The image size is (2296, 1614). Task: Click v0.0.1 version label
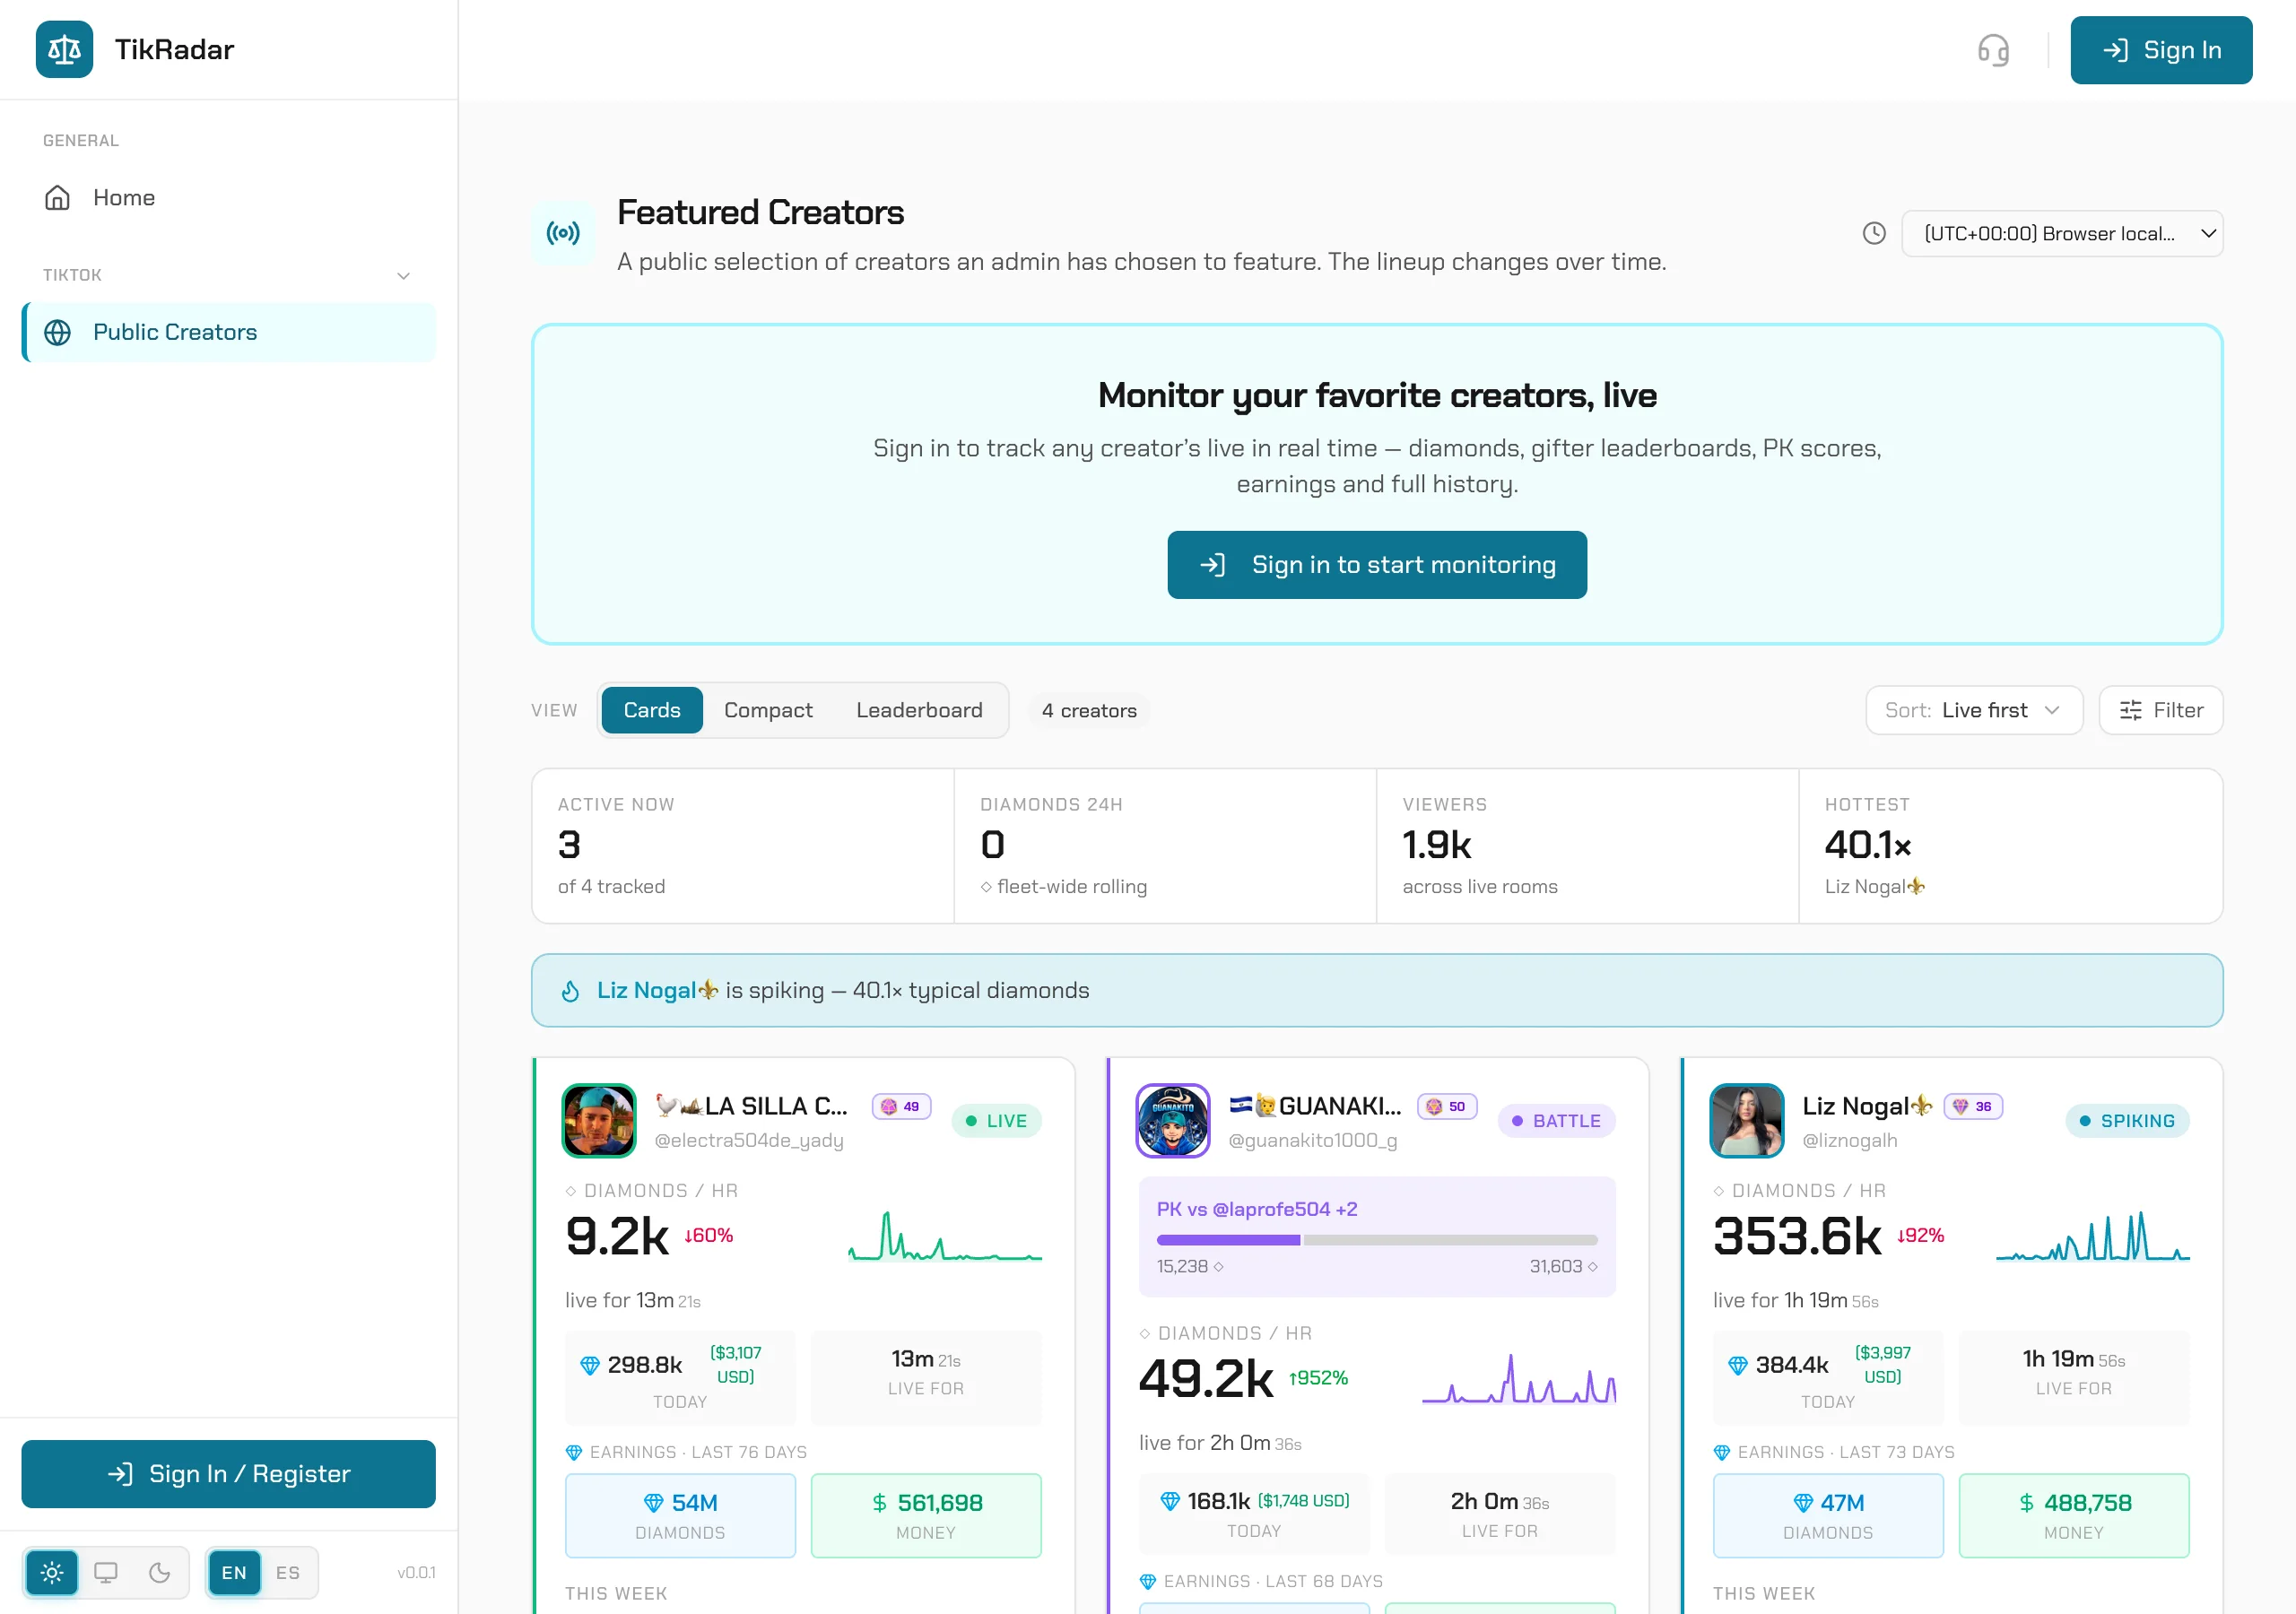pyautogui.click(x=416, y=1573)
